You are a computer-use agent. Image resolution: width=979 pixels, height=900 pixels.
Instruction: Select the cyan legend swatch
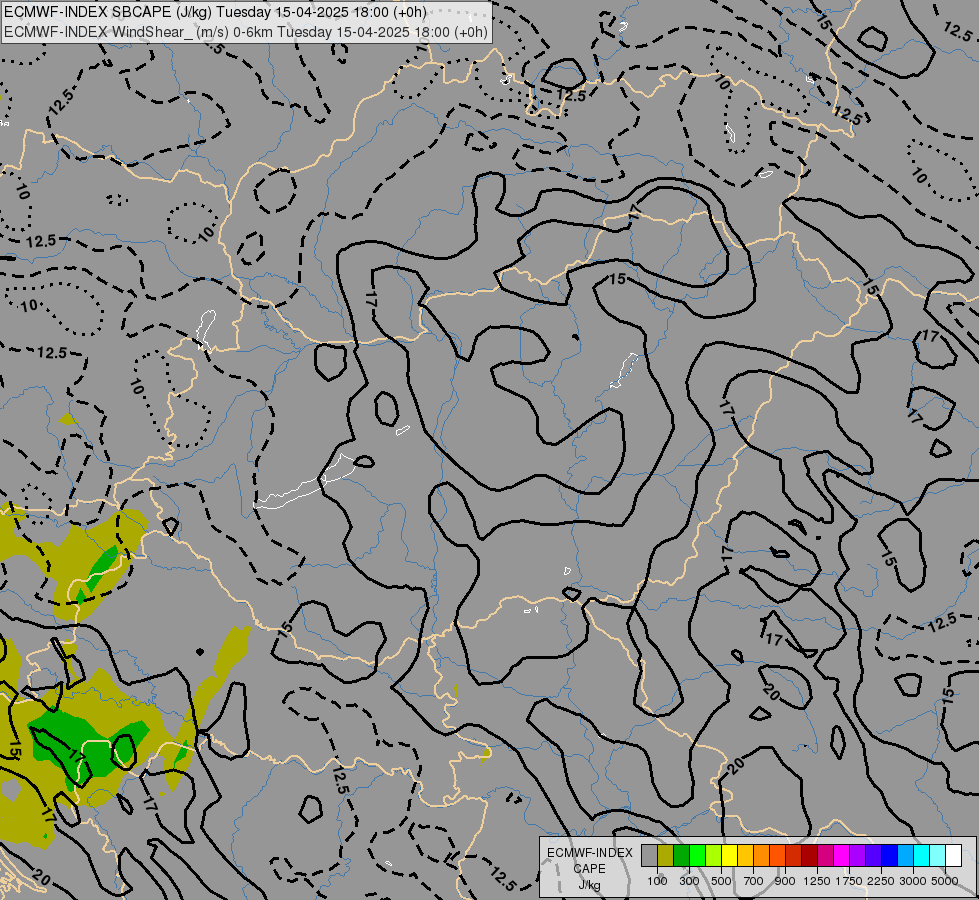coord(921,856)
